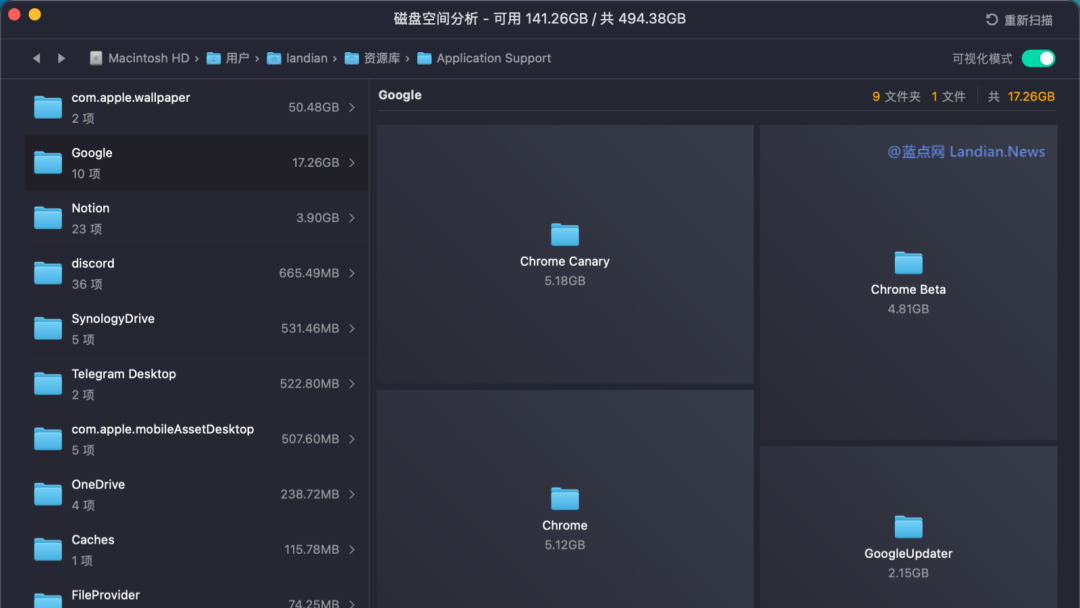Expand Google row with its chevron

pyautogui.click(x=352, y=163)
